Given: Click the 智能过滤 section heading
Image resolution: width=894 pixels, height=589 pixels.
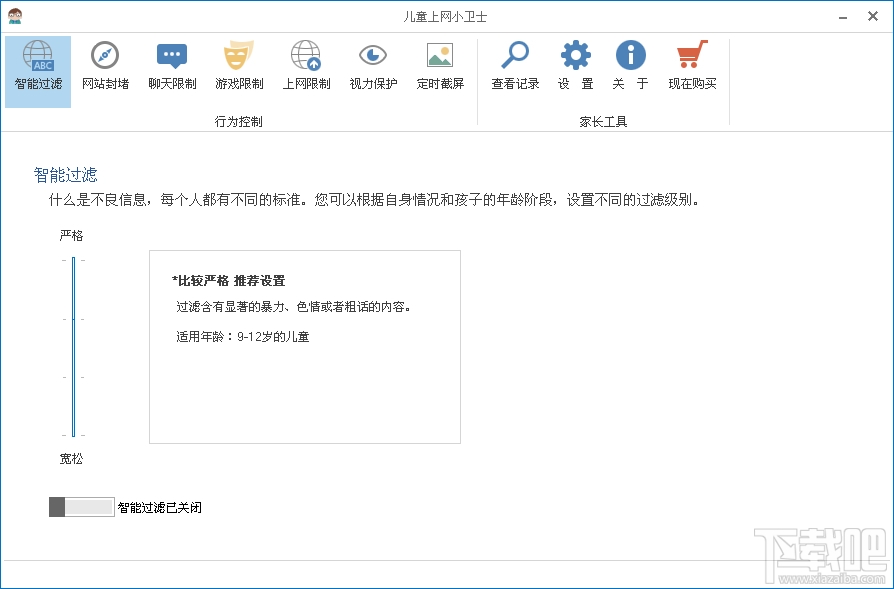Looking at the screenshot, I should tap(66, 175).
